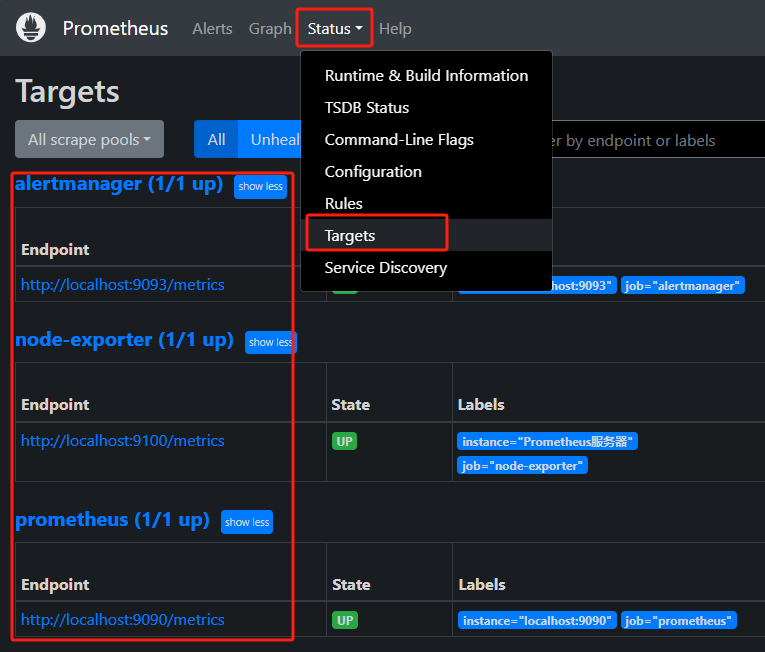Open http://localhost:9090/metrics endpoint link

click(x=123, y=620)
